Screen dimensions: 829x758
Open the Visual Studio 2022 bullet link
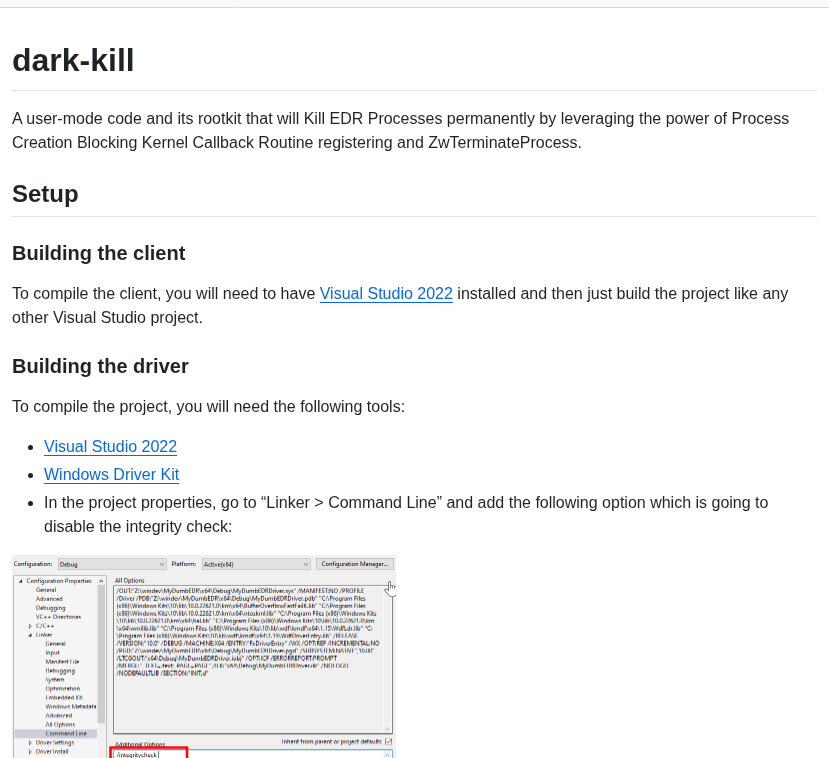click(x=110, y=447)
